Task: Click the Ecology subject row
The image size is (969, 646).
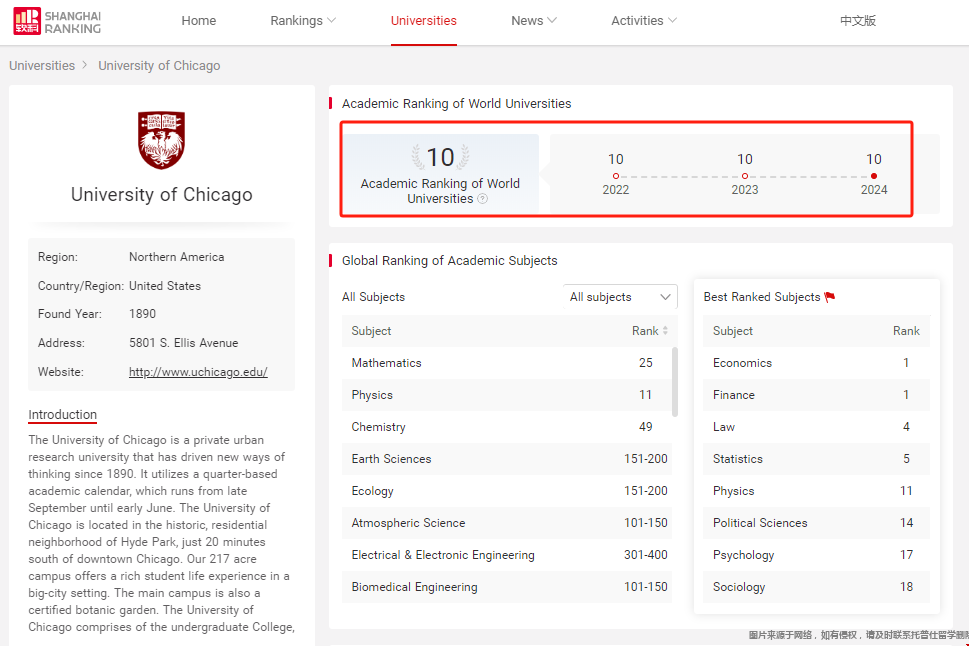Action: (x=507, y=491)
